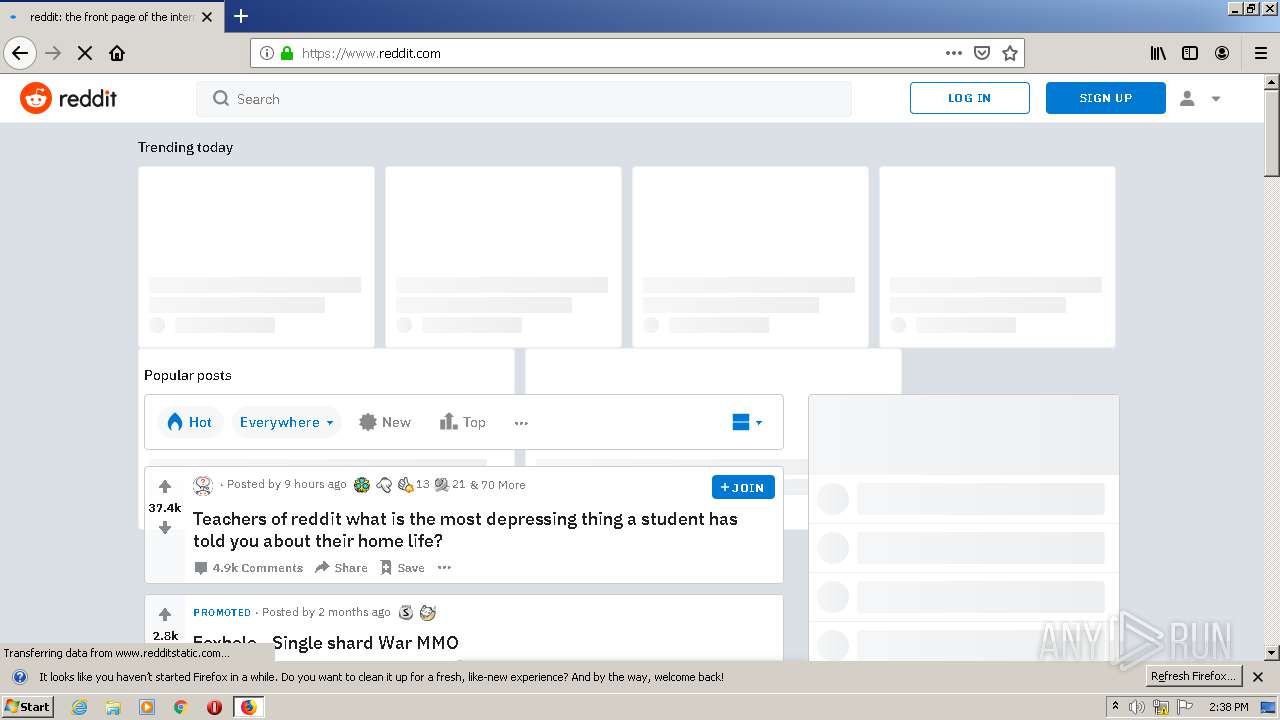
Task: Select the reddit browser tab
Action: 111,17
